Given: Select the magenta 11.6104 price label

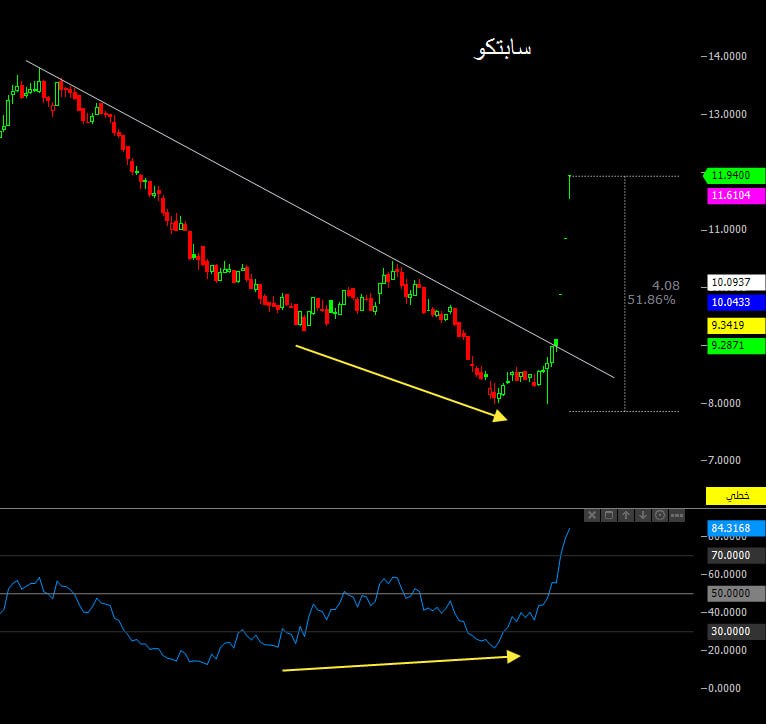Looking at the screenshot, I should click(736, 195).
